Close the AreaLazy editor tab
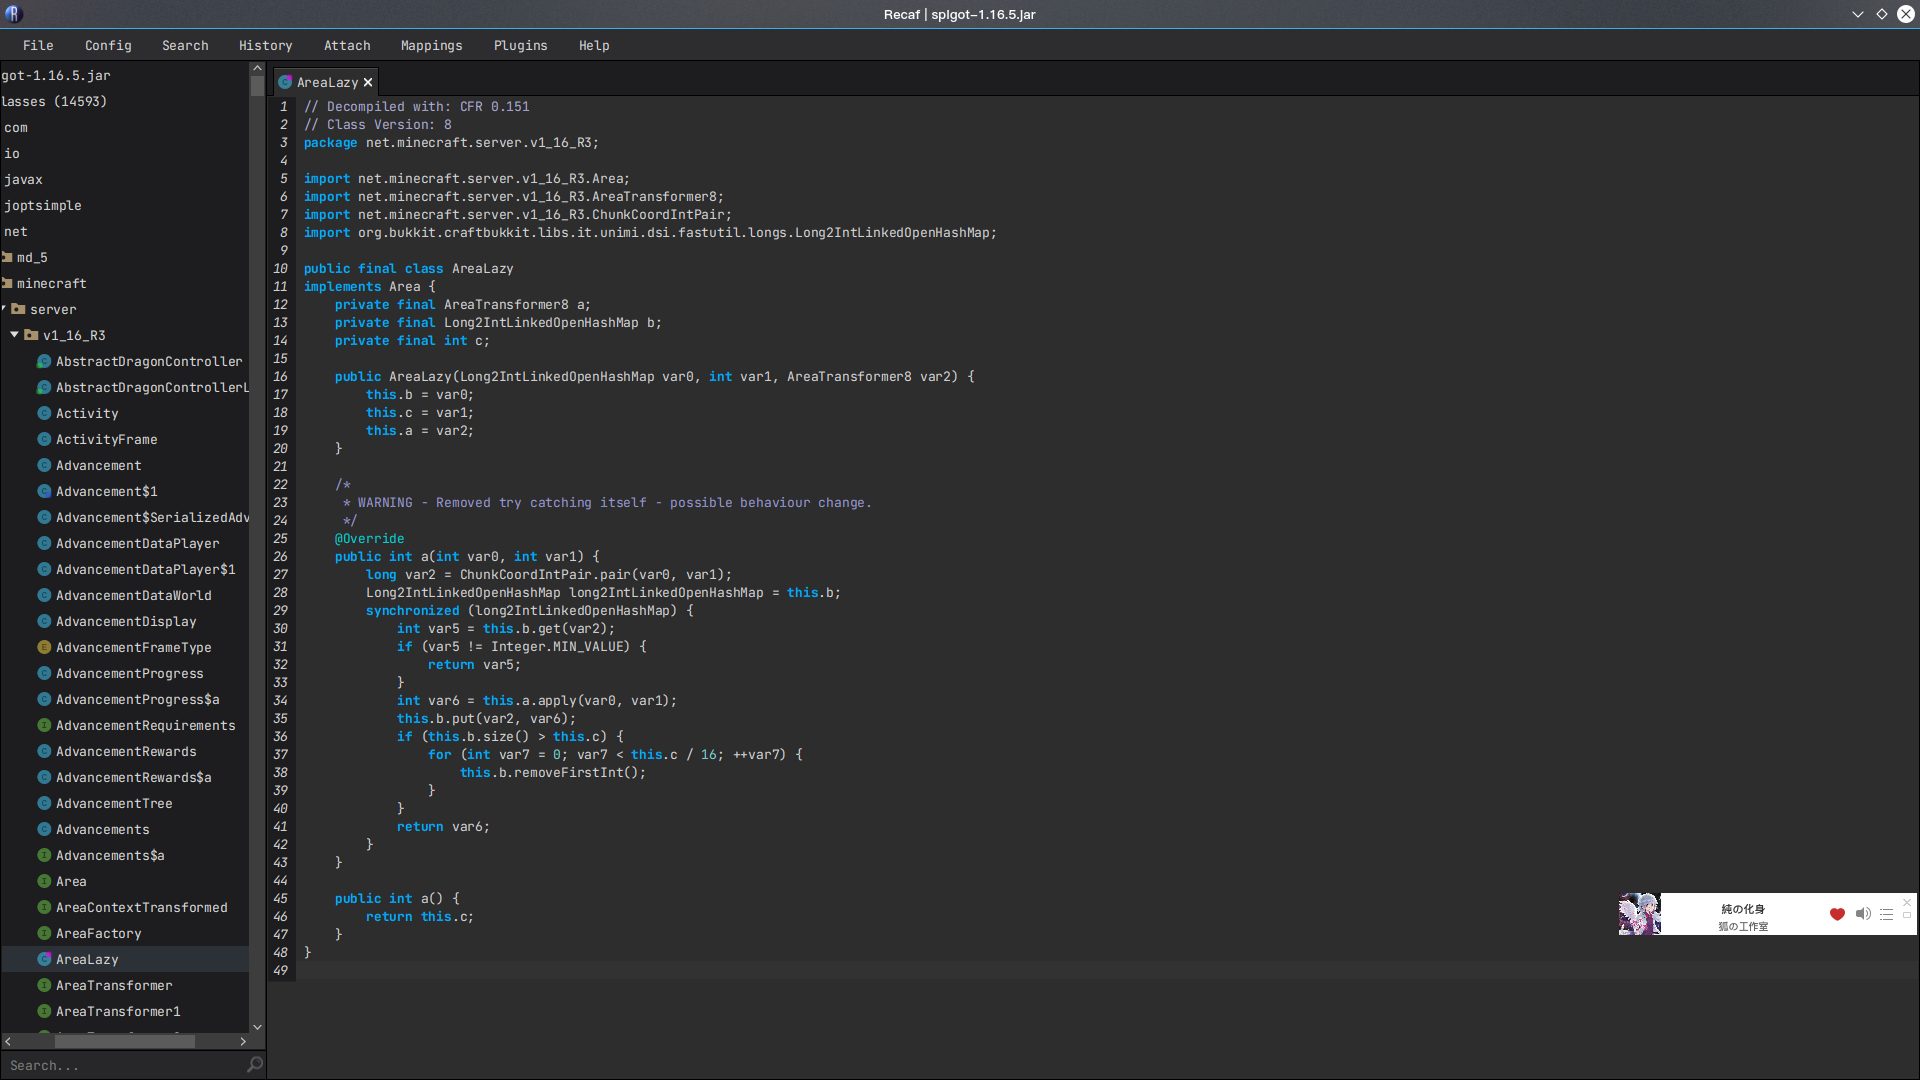Screen dimensions: 1920x1080 click(368, 83)
